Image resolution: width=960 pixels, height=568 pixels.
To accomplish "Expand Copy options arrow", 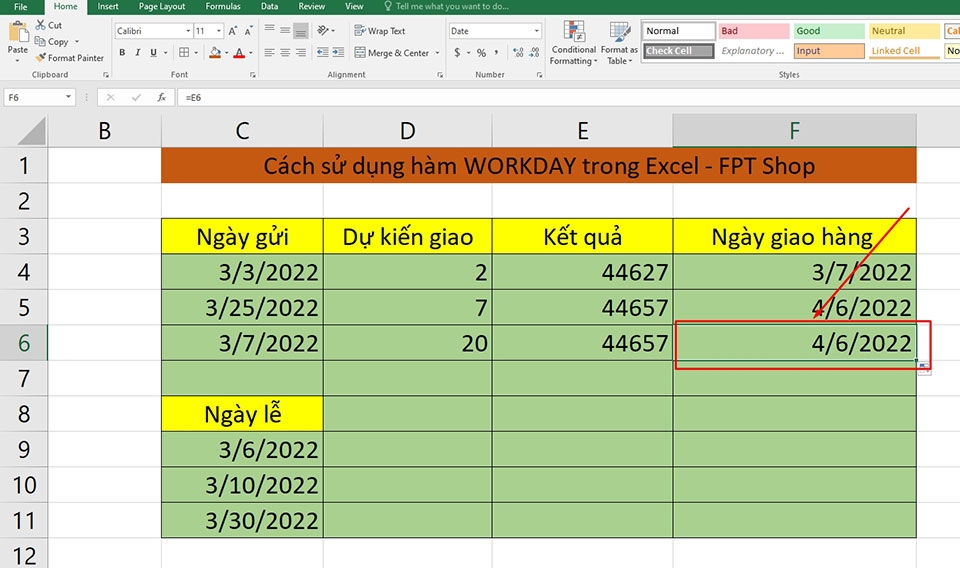I will coord(77,42).
